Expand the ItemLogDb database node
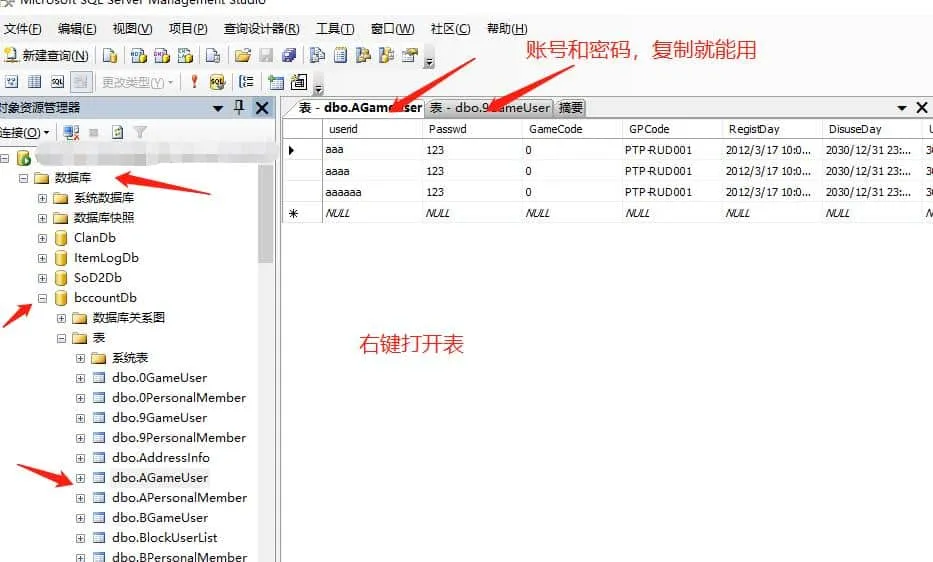The height and width of the screenshot is (562, 933). click(x=42, y=258)
